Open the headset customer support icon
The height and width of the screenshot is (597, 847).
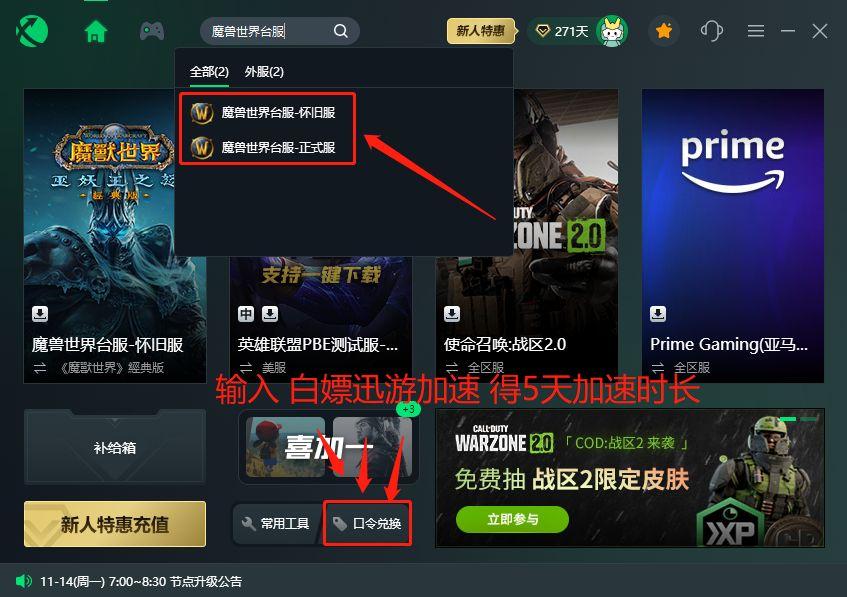(x=711, y=31)
